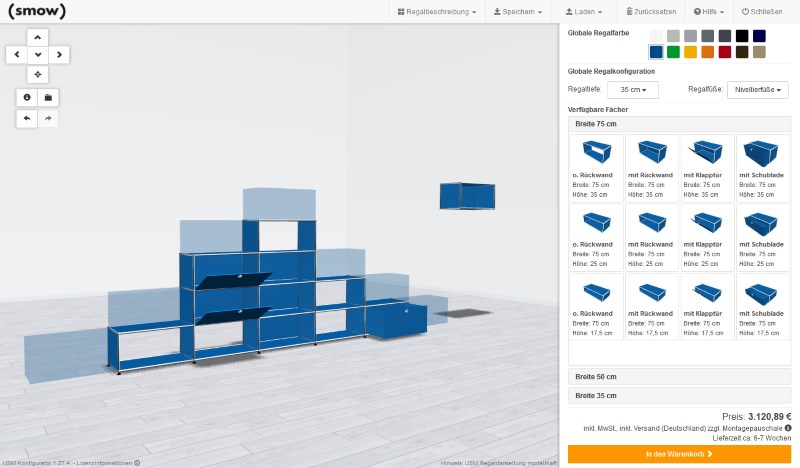The height and width of the screenshot is (468, 800).
Task: Click the 'In den Warenkorb' button
Action: tap(679, 454)
